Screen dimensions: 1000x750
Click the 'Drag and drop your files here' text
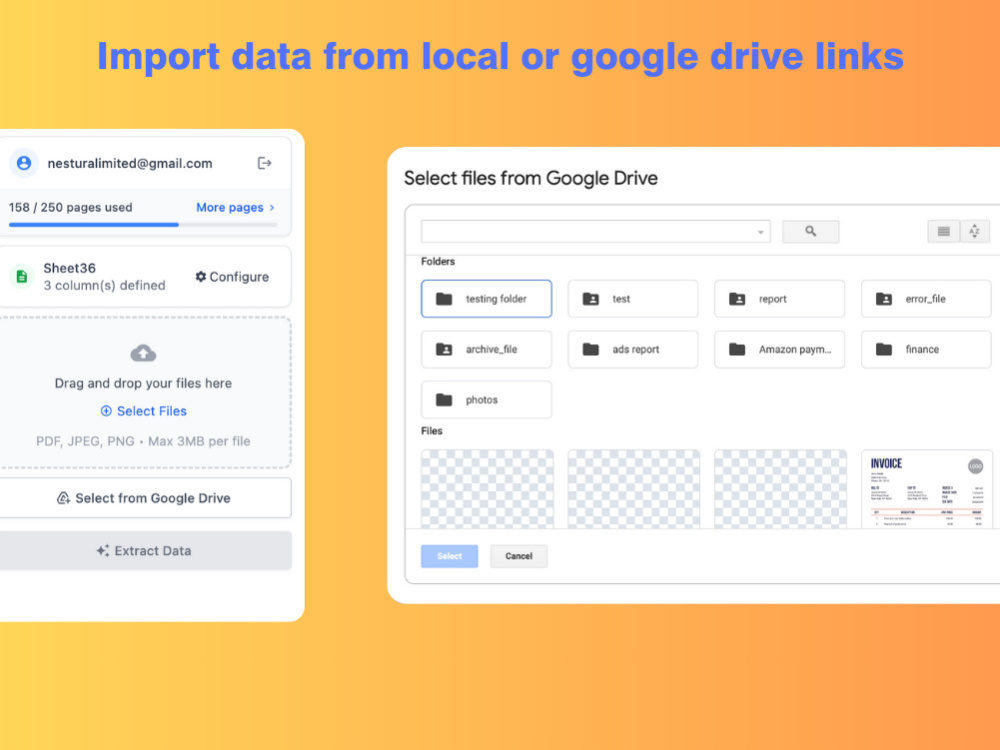pyautogui.click(x=143, y=383)
